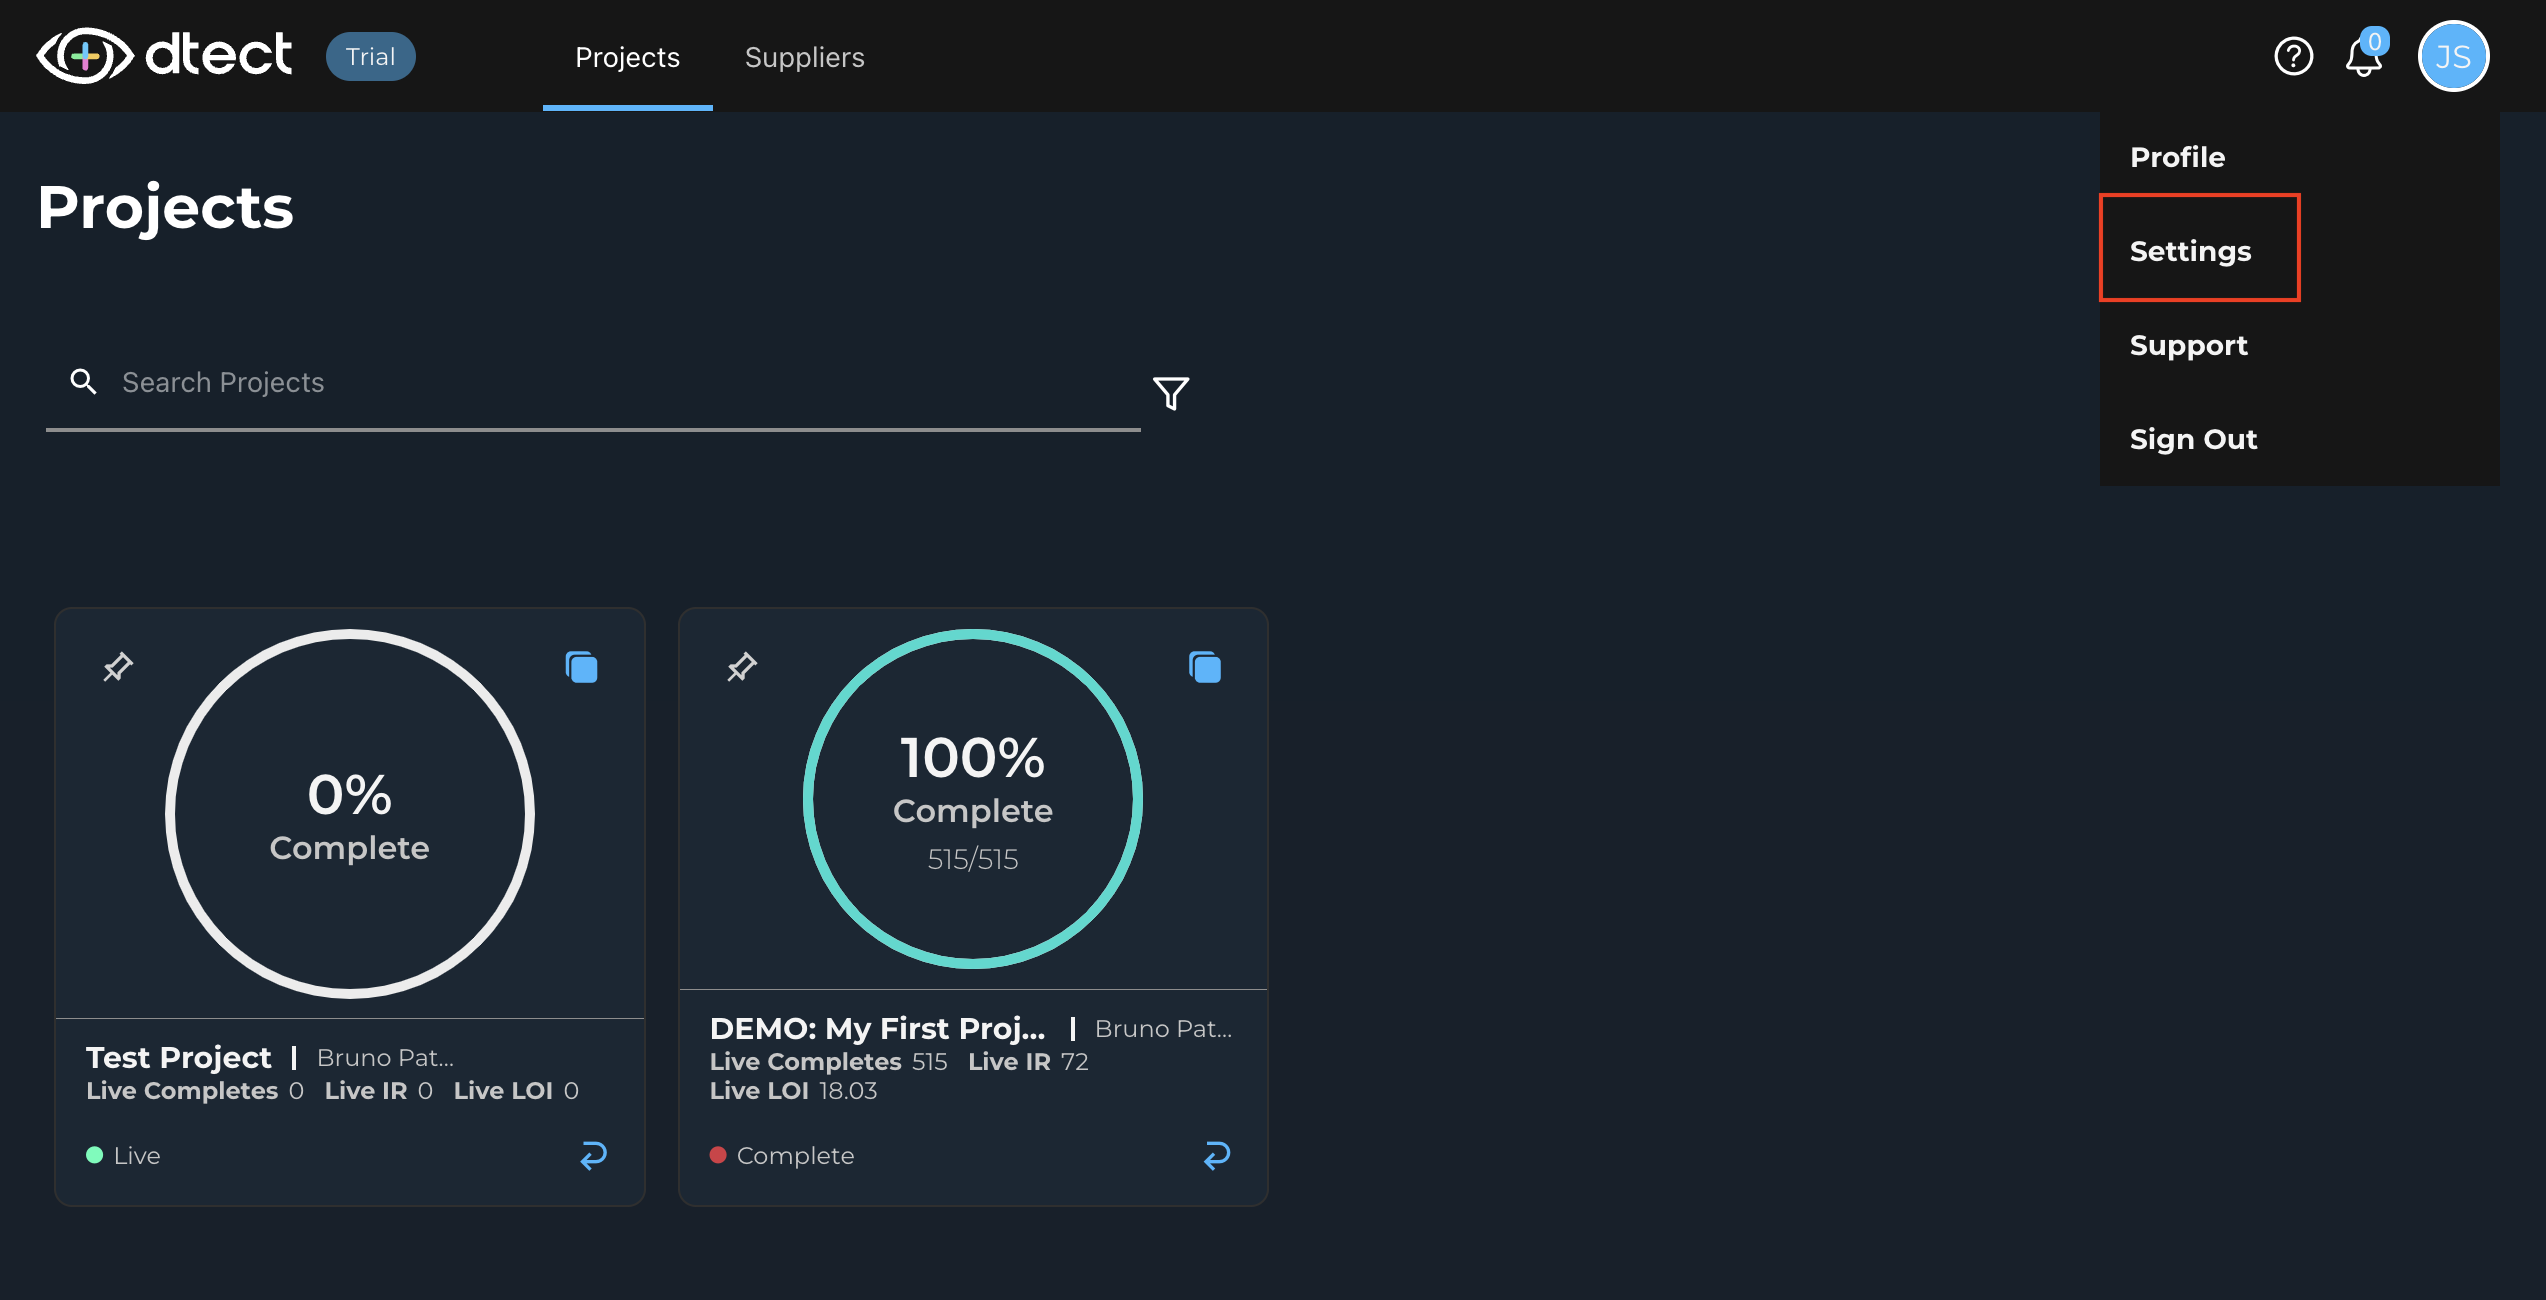
Task: Select Sign Out from the user menu
Action: [x=2193, y=439]
